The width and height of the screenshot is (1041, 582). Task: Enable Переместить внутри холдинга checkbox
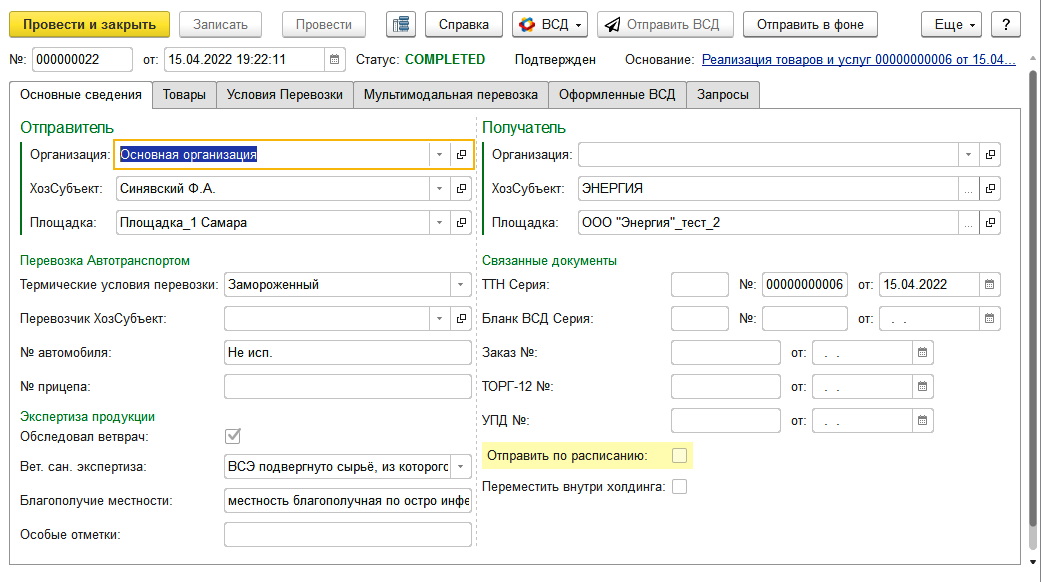tap(679, 486)
